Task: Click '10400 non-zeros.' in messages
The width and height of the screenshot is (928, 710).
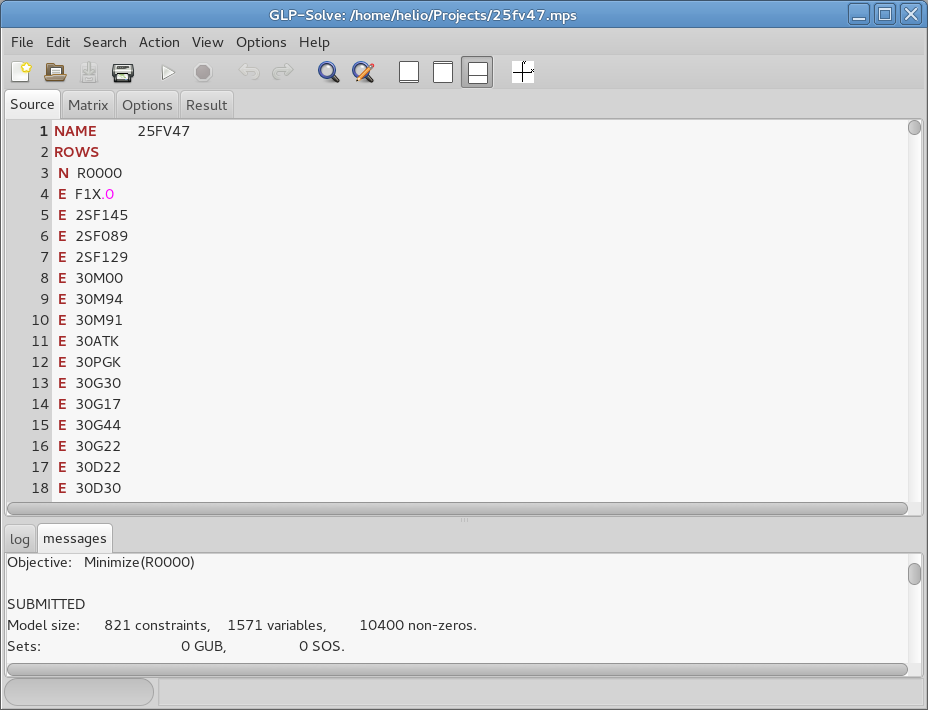Action: 418,625
